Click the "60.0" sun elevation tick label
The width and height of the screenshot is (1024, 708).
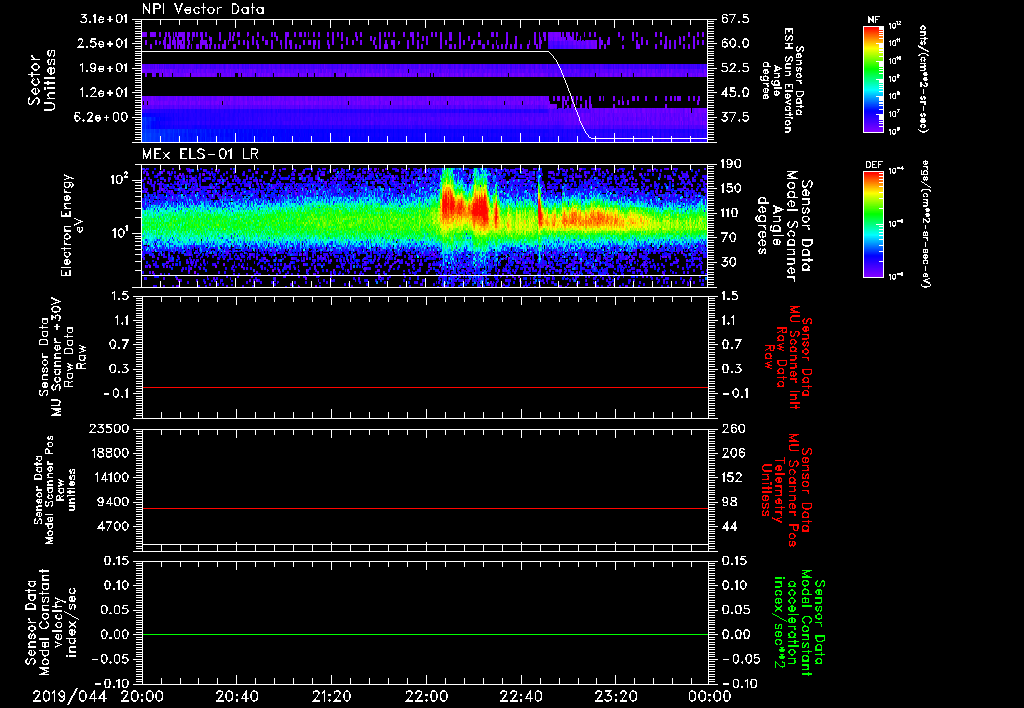[x=735, y=43]
